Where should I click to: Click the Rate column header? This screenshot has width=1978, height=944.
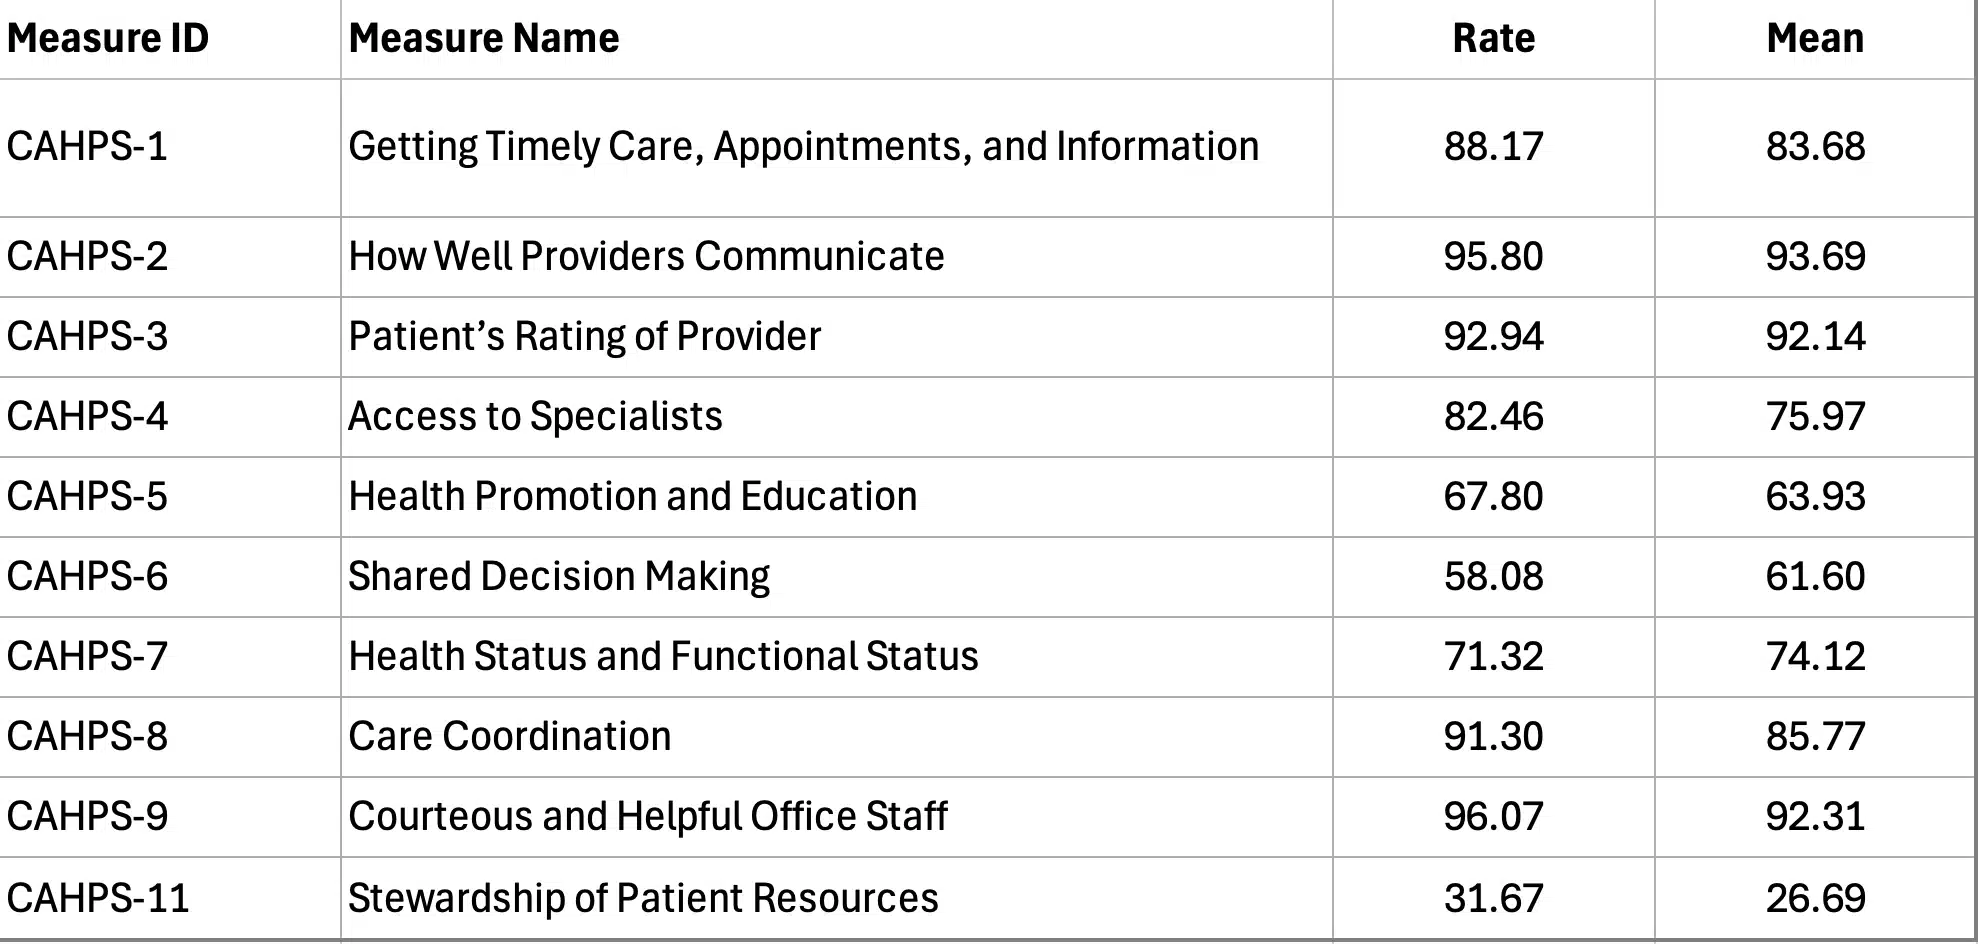(x=1493, y=39)
